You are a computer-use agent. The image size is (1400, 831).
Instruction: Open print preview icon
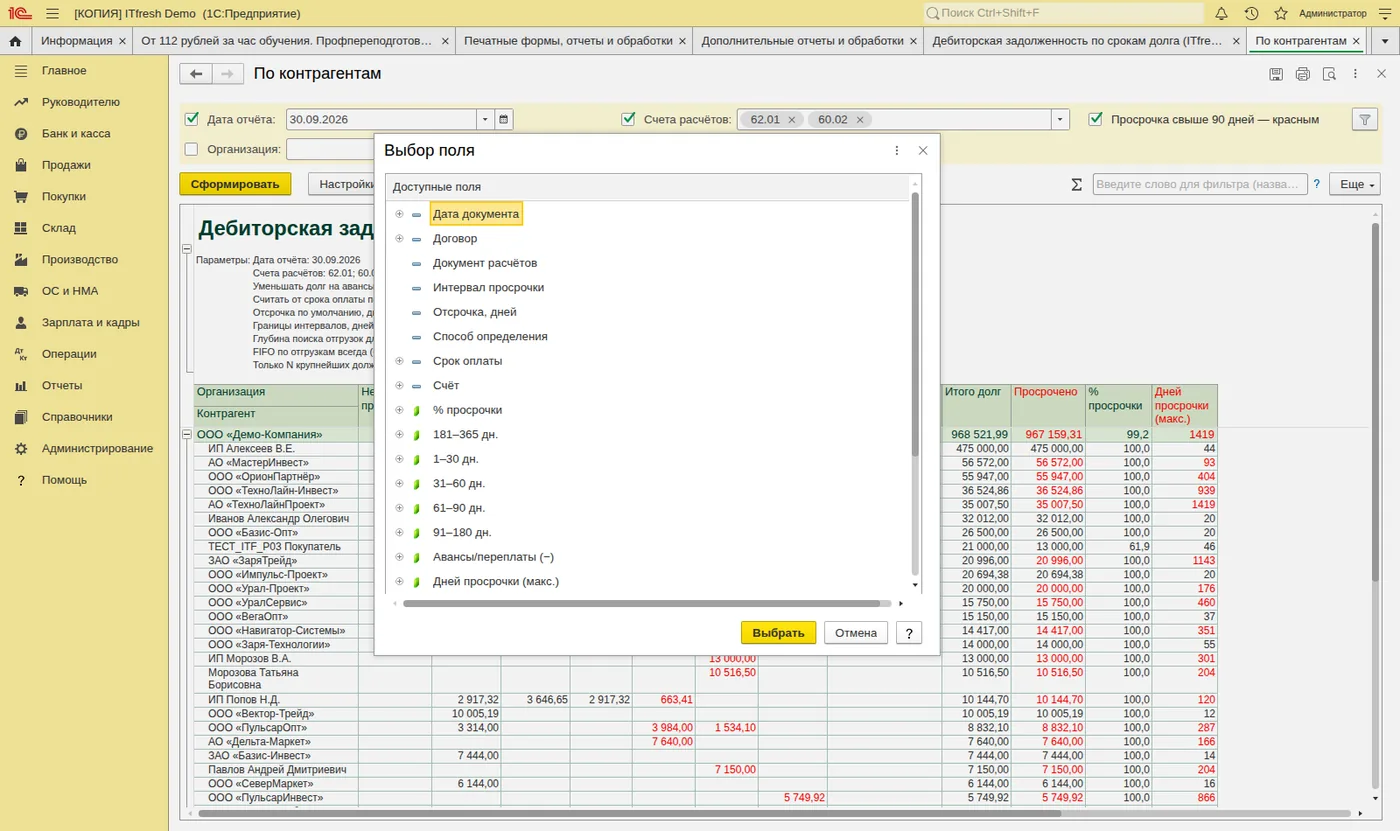pyautogui.click(x=1329, y=74)
